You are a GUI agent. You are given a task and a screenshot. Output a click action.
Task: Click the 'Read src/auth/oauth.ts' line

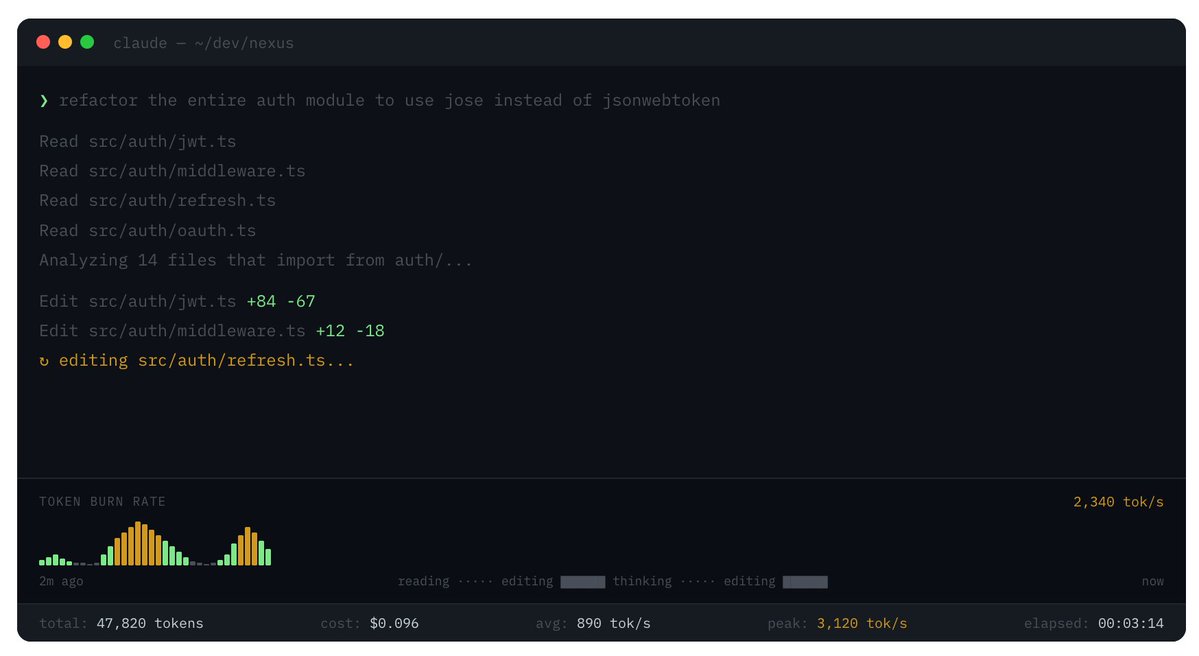pos(148,230)
